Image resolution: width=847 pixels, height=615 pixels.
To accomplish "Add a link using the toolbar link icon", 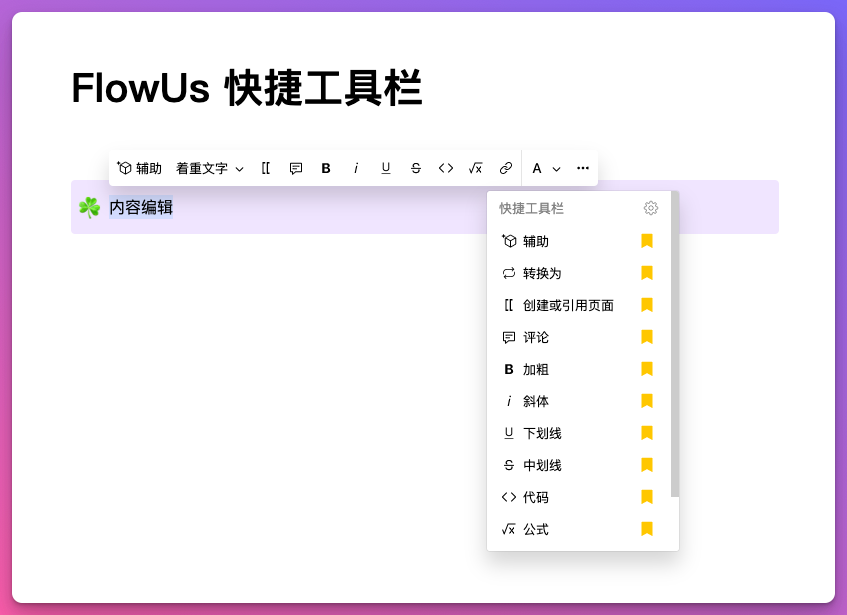I will point(505,168).
